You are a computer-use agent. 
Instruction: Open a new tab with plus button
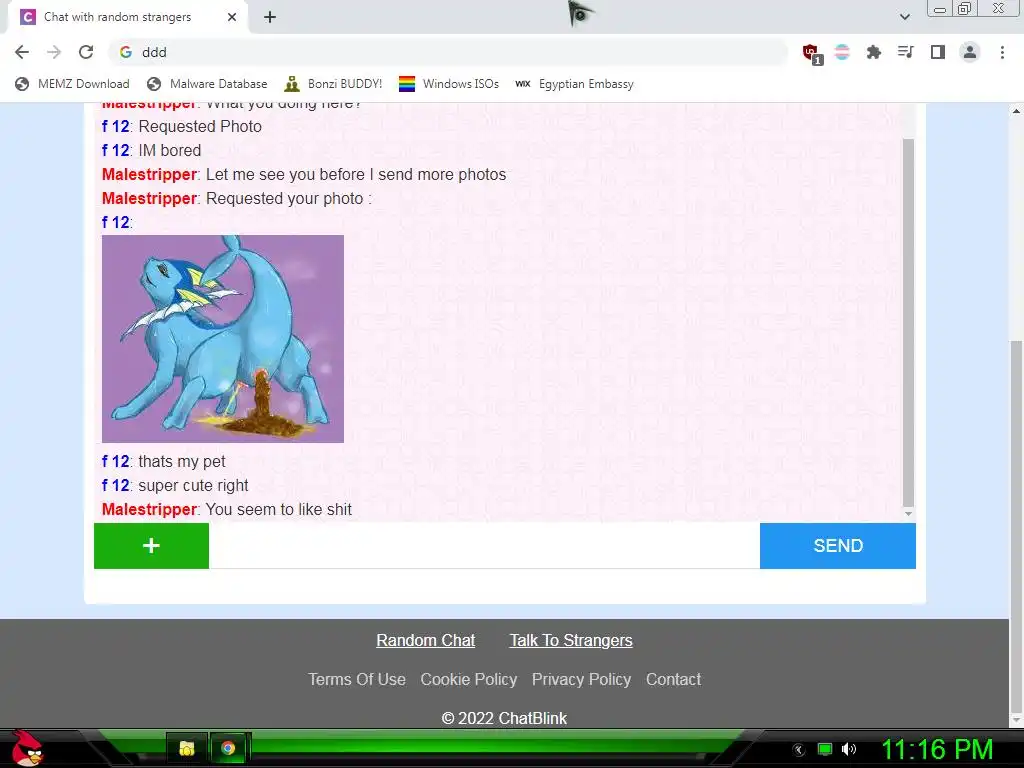[270, 17]
